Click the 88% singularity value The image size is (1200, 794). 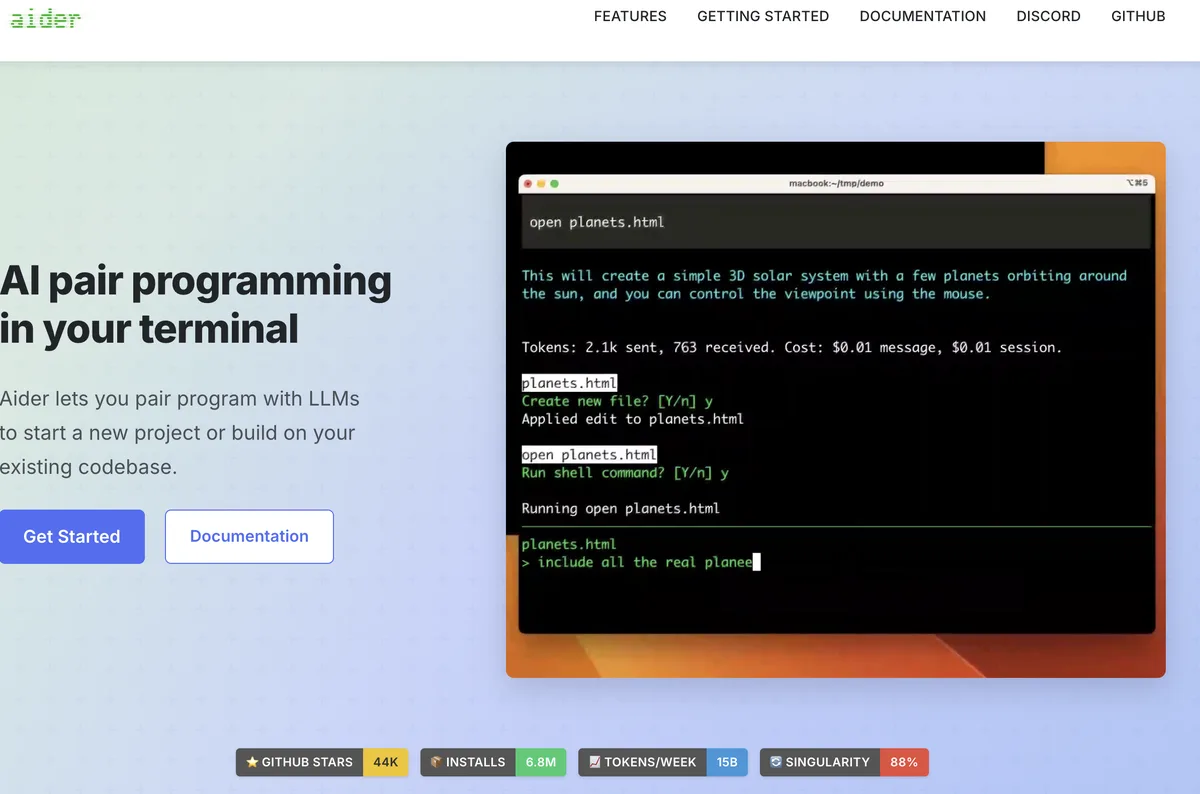(x=904, y=762)
